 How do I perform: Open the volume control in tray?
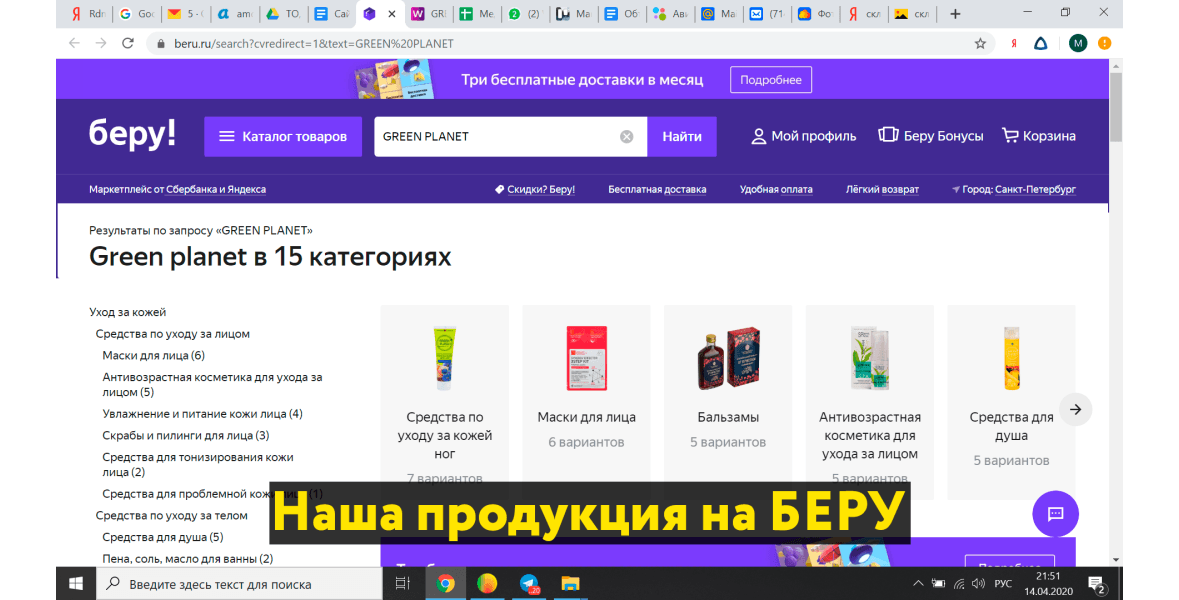[978, 583]
